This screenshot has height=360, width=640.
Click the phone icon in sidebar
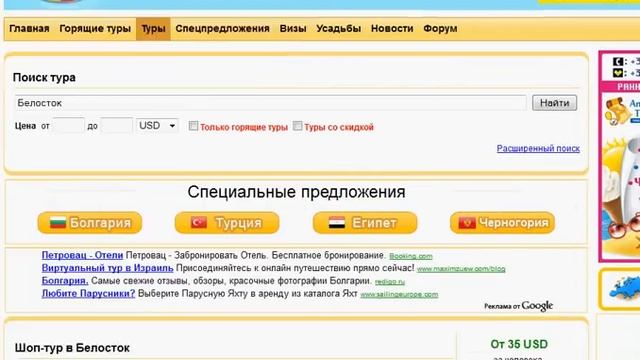pos(618,62)
